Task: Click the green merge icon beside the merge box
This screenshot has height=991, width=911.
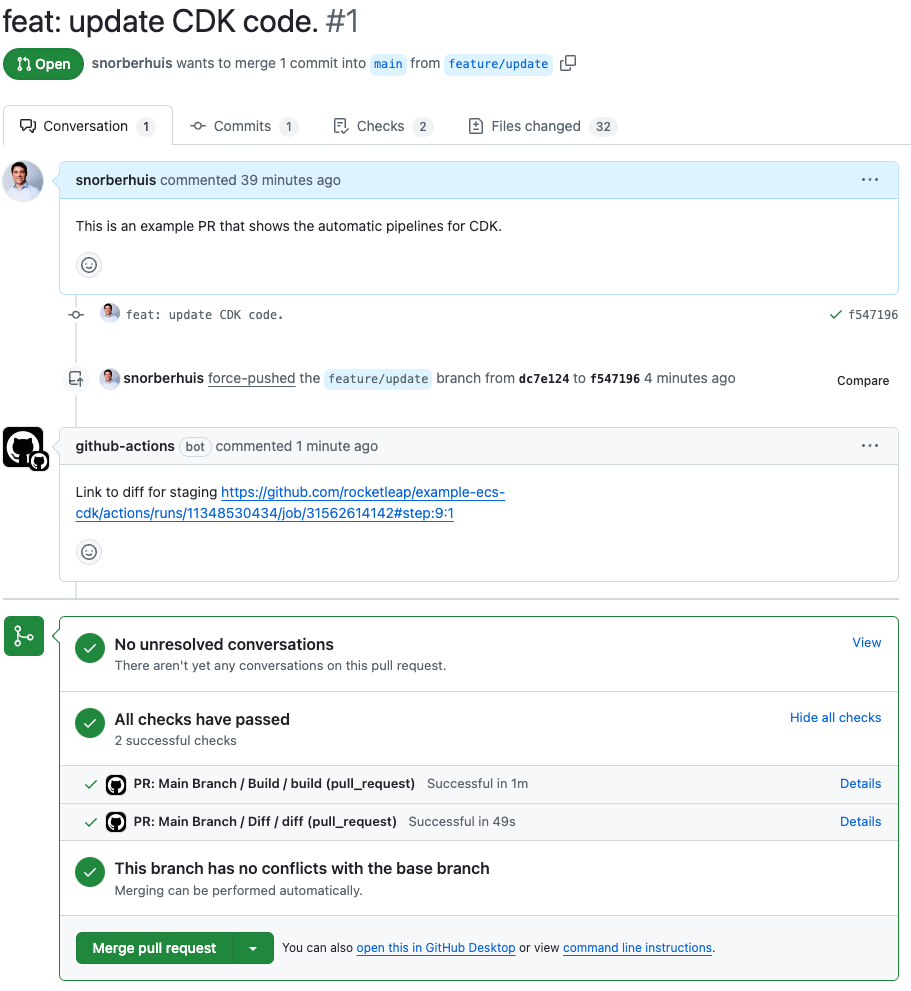Action: [x=23, y=635]
